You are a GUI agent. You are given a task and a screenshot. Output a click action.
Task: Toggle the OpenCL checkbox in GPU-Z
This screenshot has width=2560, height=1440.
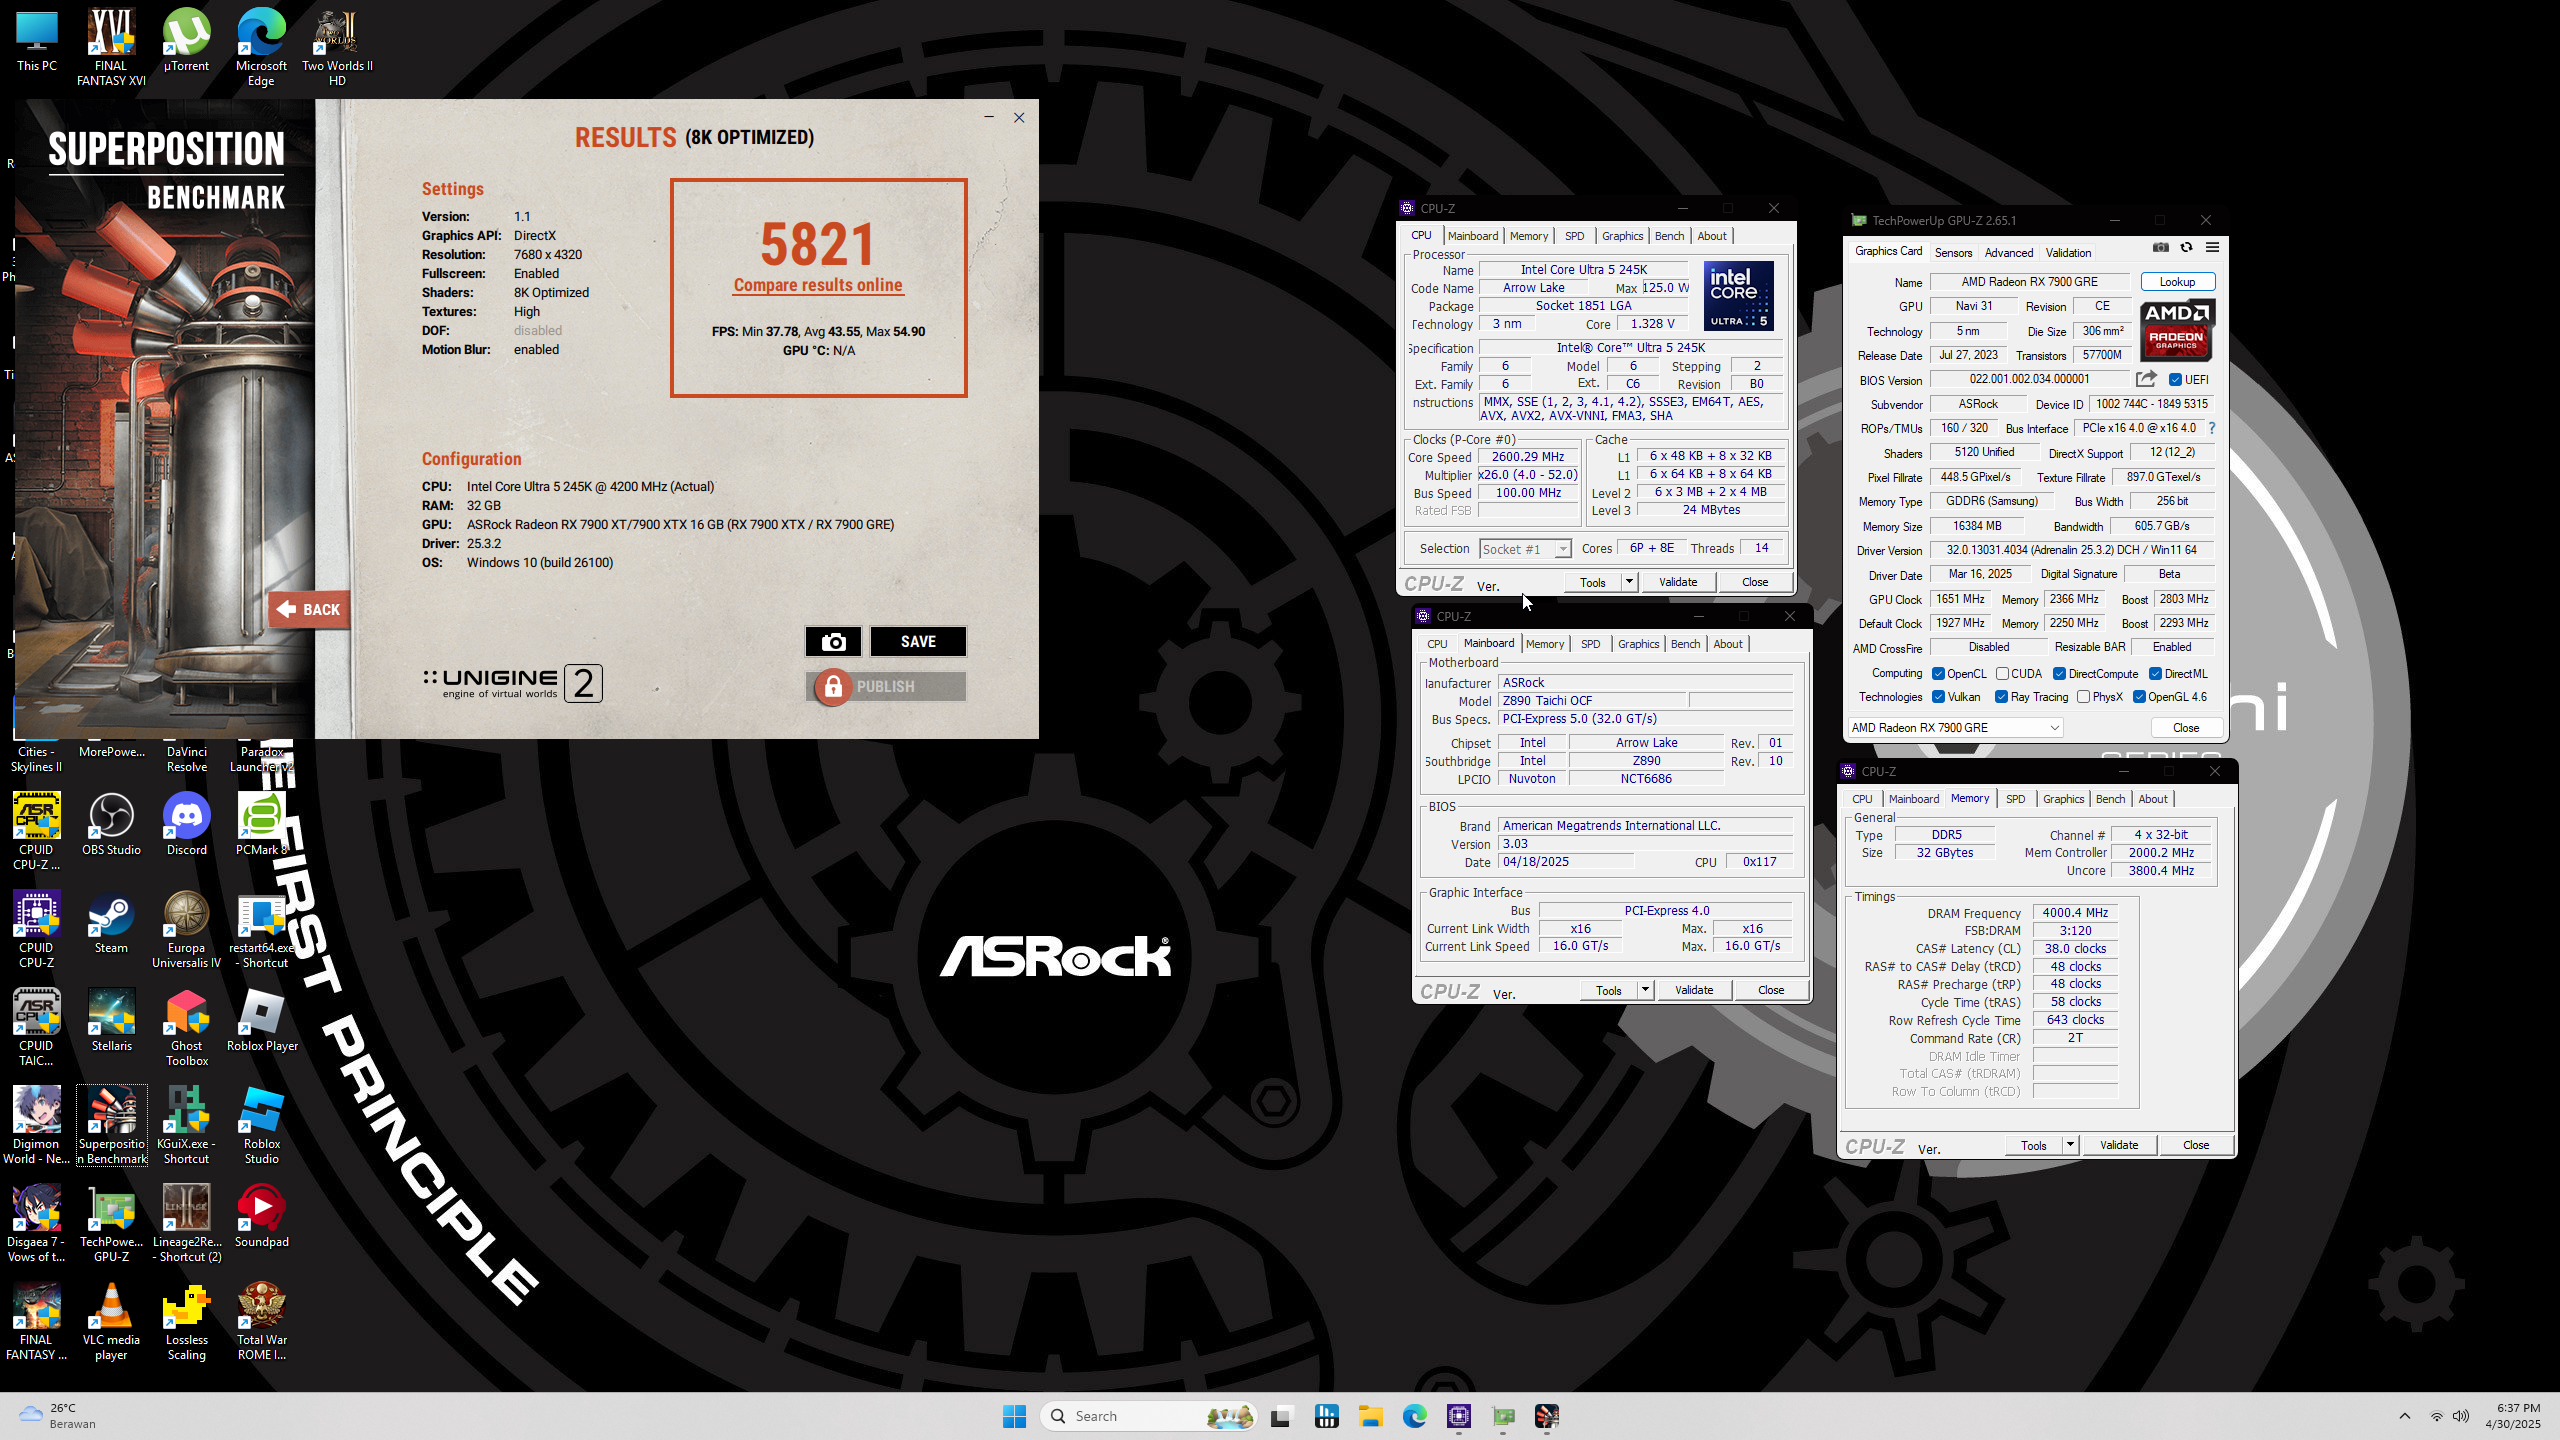[x=1939, y=674]
